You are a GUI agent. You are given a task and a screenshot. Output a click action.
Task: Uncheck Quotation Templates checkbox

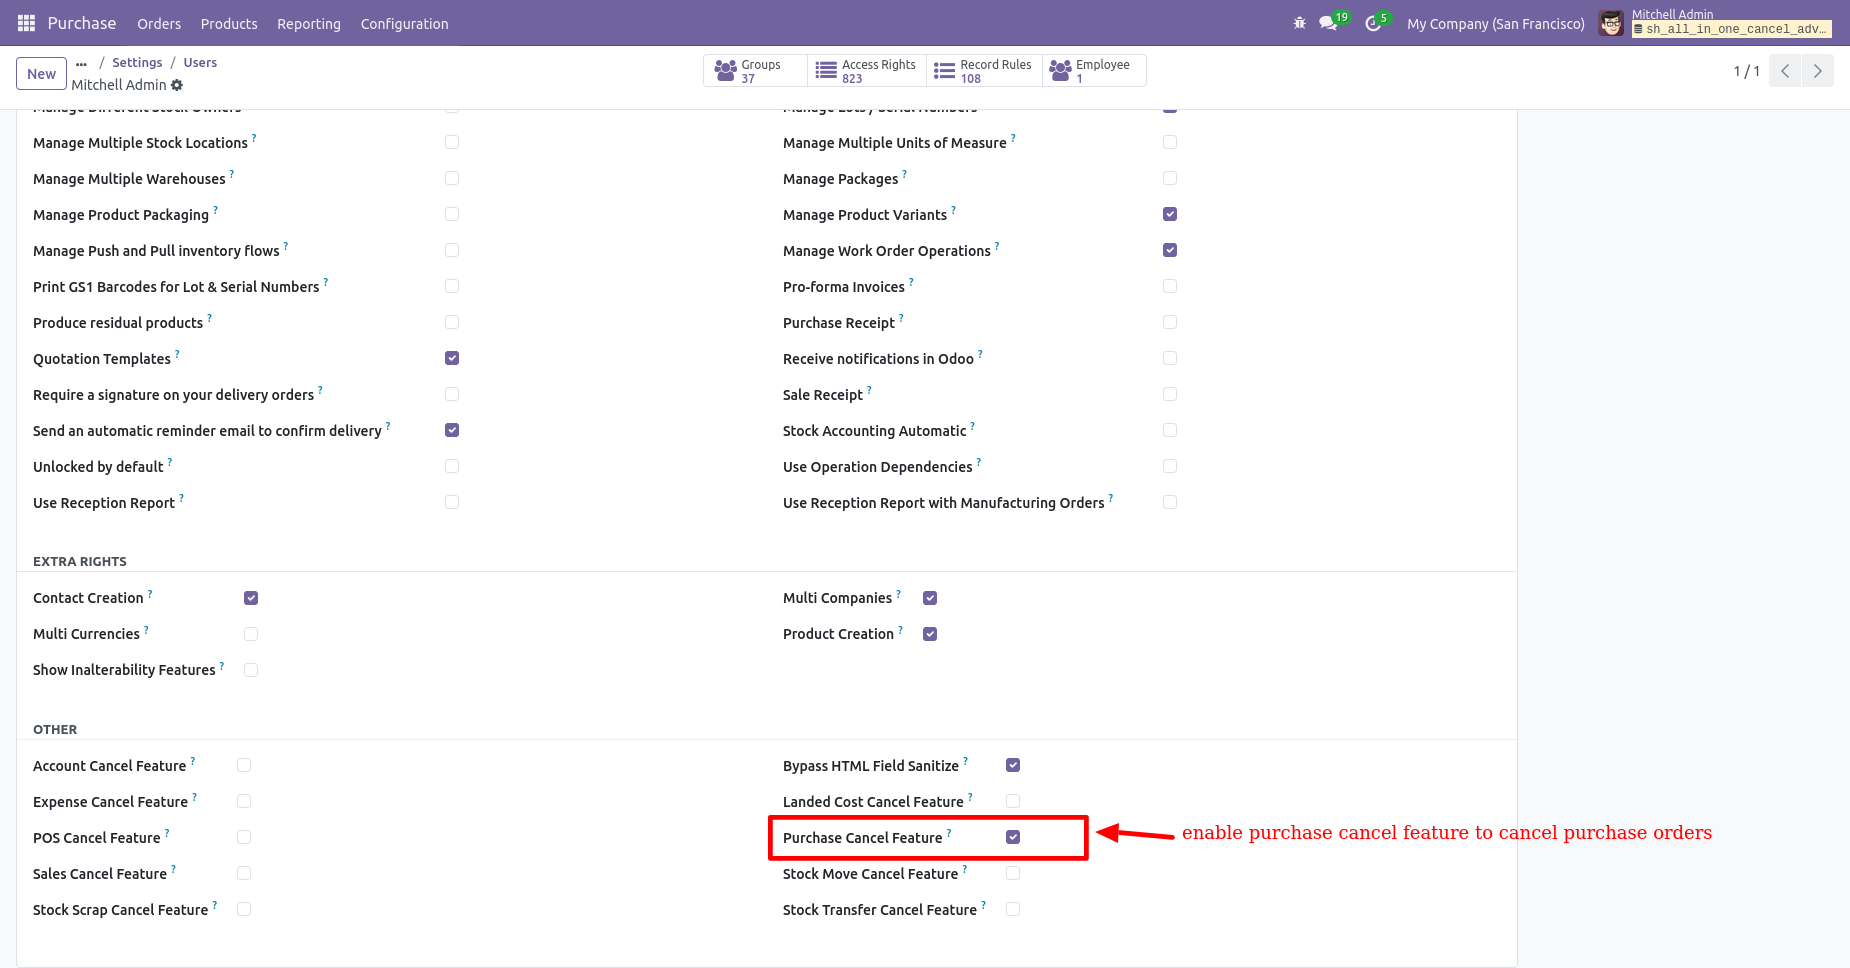pyautogui.click(x=452, y=358)
